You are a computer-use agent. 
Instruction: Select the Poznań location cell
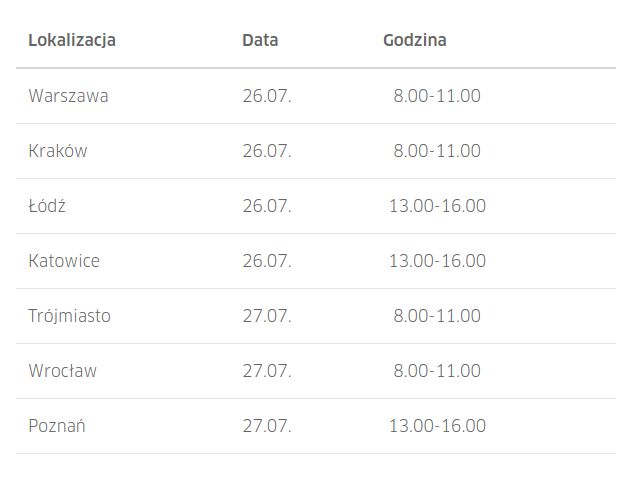pos(57,426)
